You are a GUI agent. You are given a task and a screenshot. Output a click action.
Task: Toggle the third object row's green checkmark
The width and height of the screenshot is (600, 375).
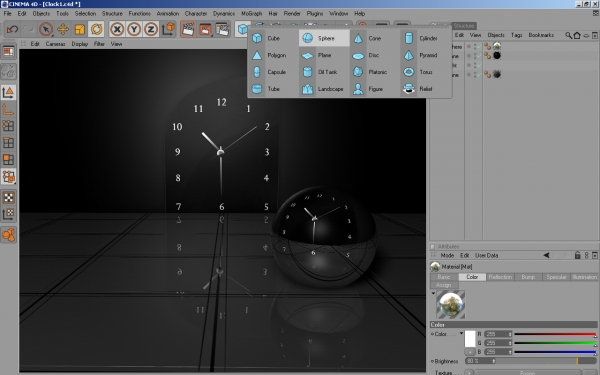pyautogui.click(x=479, y=65)
